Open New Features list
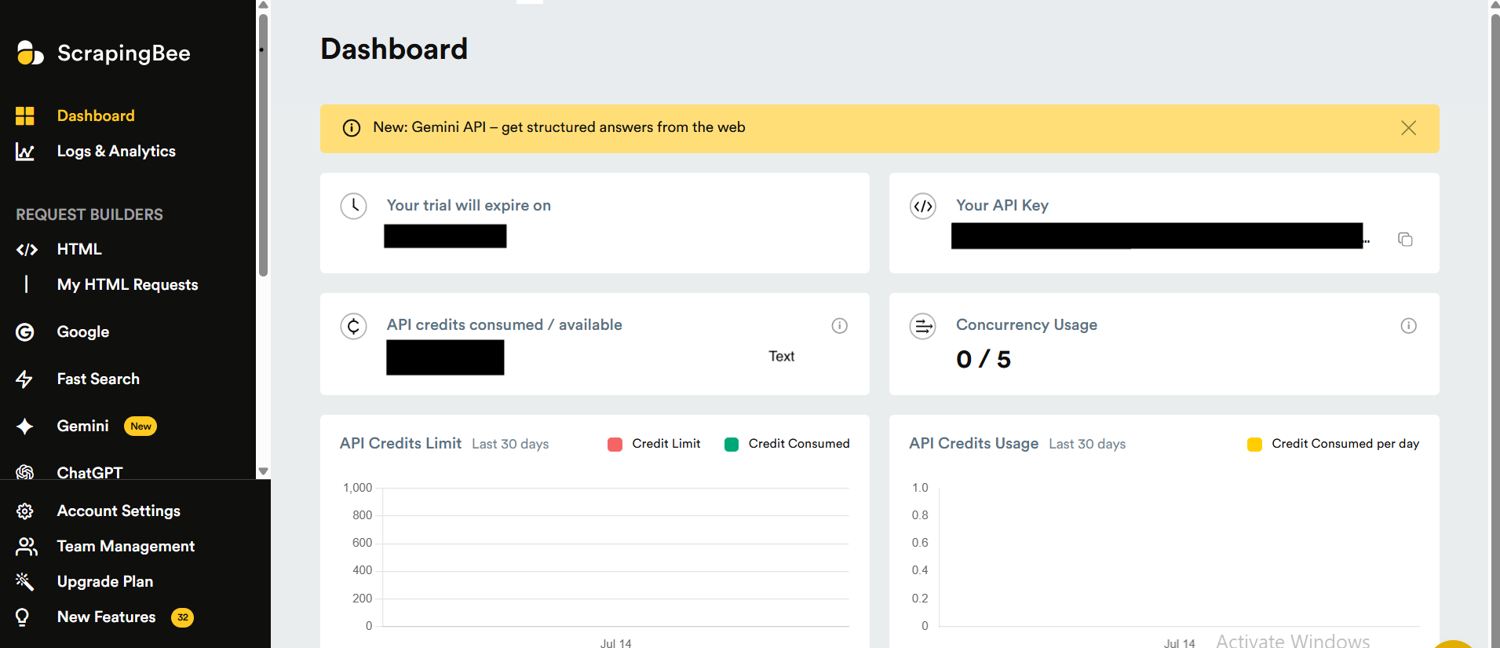 (x=106, y=617)
